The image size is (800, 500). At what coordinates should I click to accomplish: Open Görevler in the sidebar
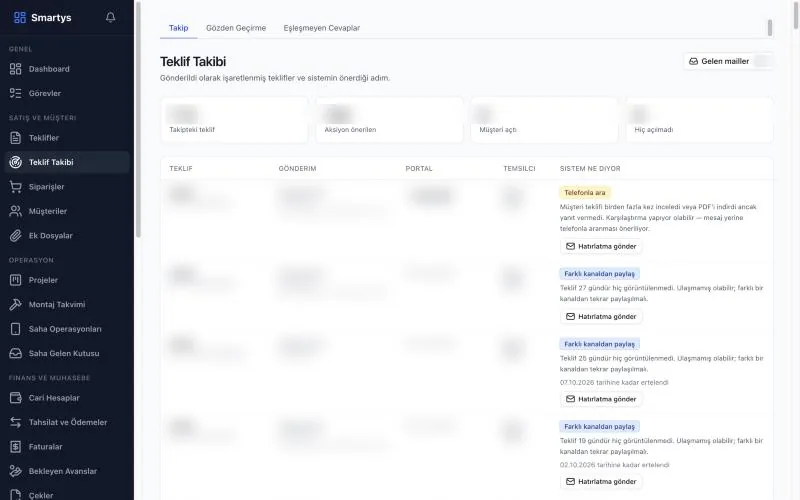point(67,93)
